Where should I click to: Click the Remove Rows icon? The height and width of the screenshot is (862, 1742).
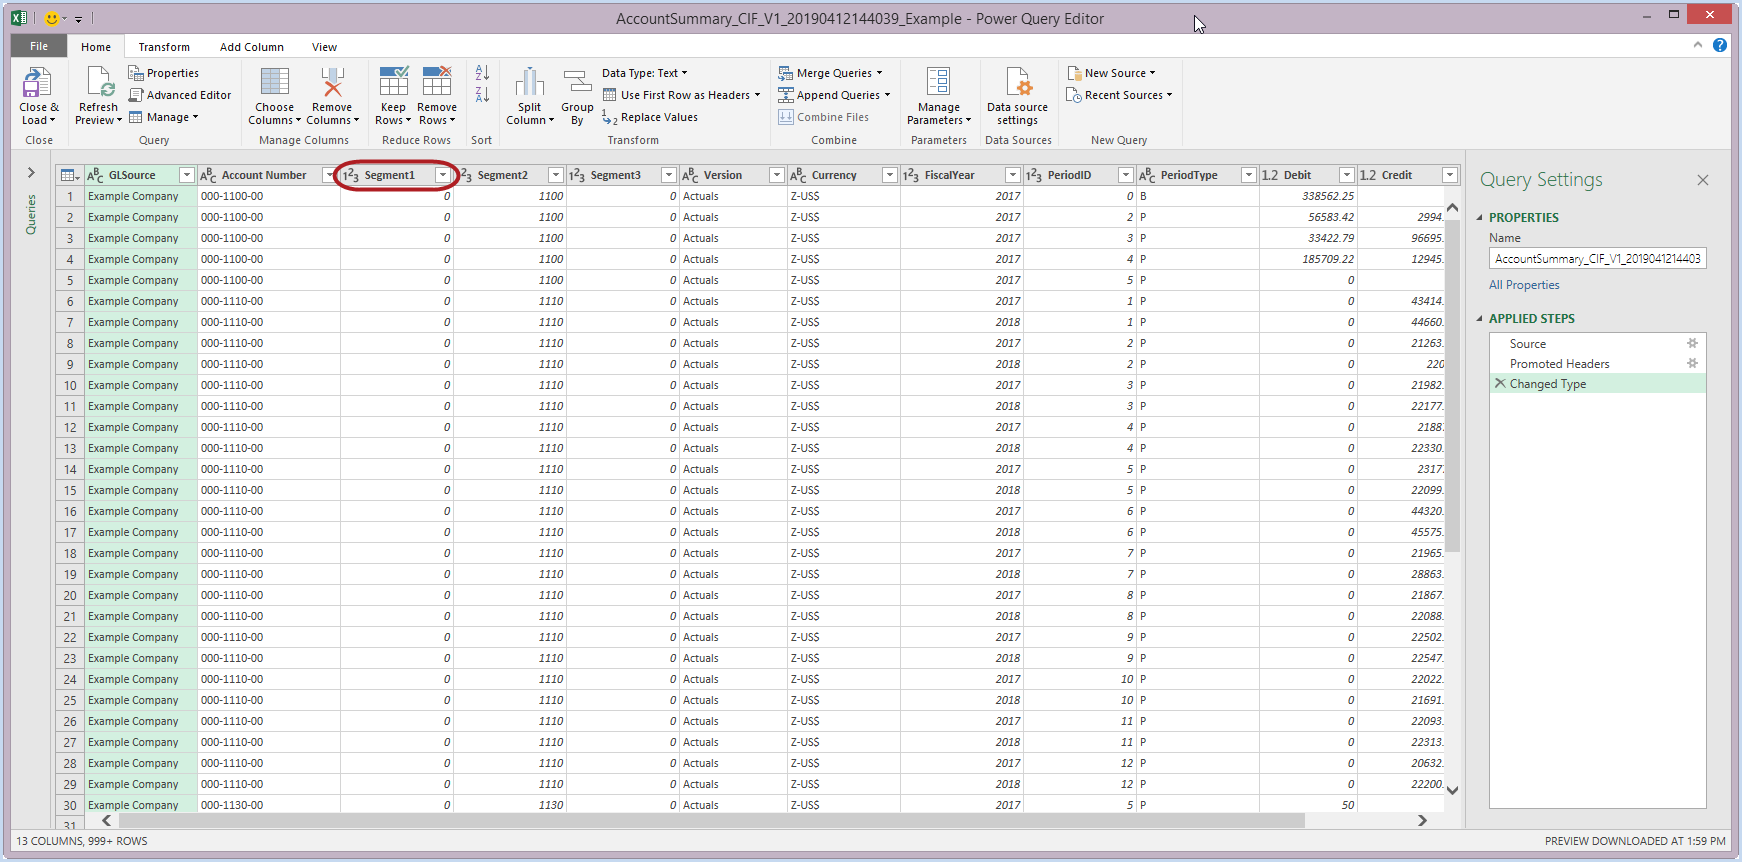point(437,82)
